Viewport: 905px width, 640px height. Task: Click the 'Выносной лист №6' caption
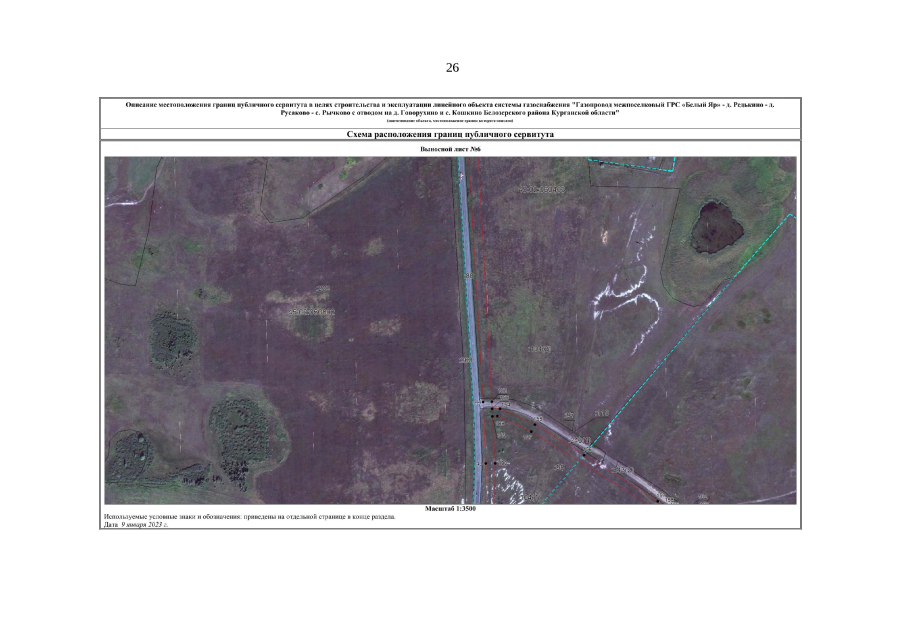[x=450, y=149]
